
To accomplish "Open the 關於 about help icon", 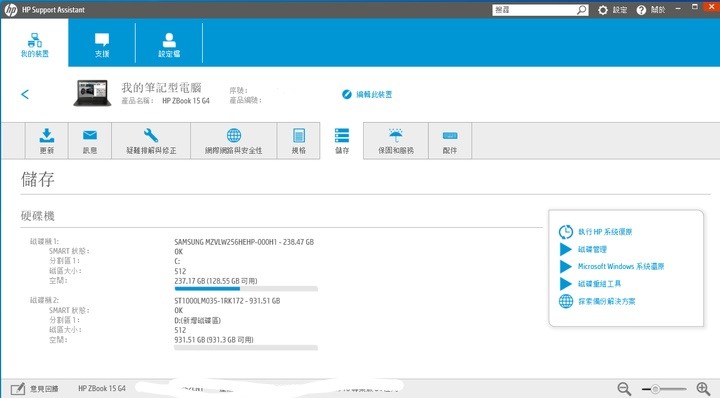I will point(641,10).
